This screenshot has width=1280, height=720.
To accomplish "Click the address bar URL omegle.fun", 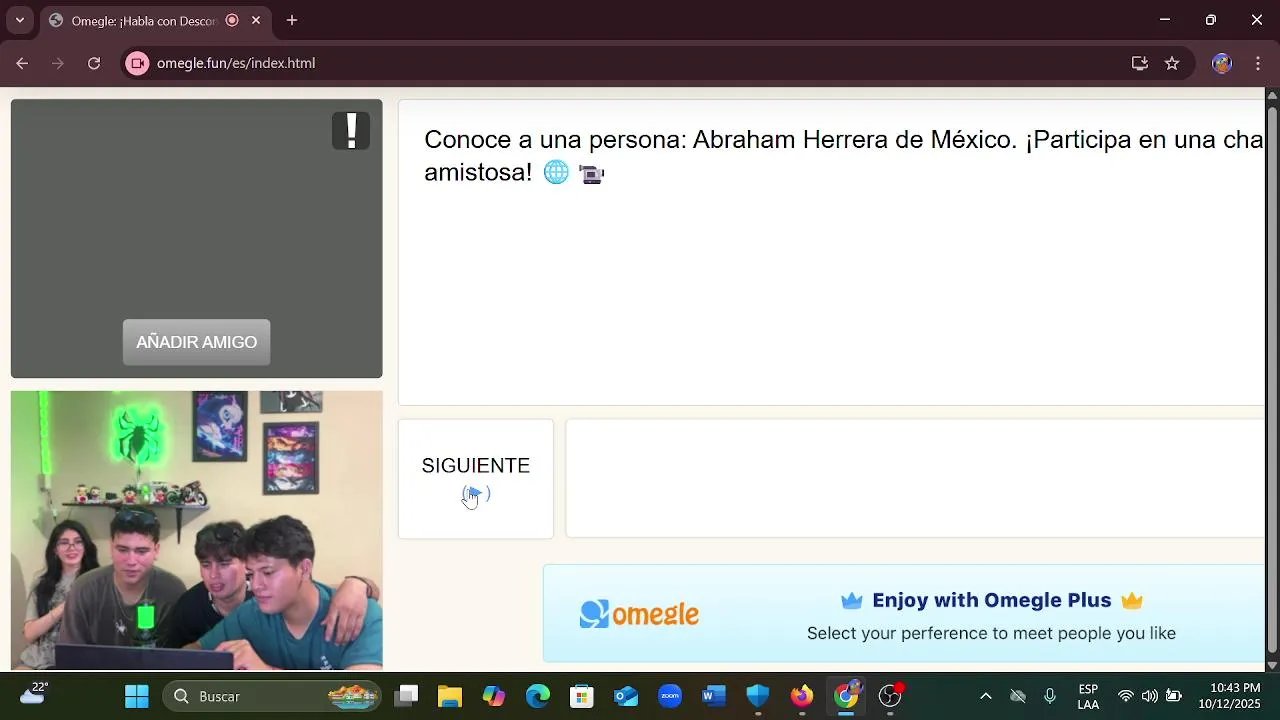I will 236,63.
